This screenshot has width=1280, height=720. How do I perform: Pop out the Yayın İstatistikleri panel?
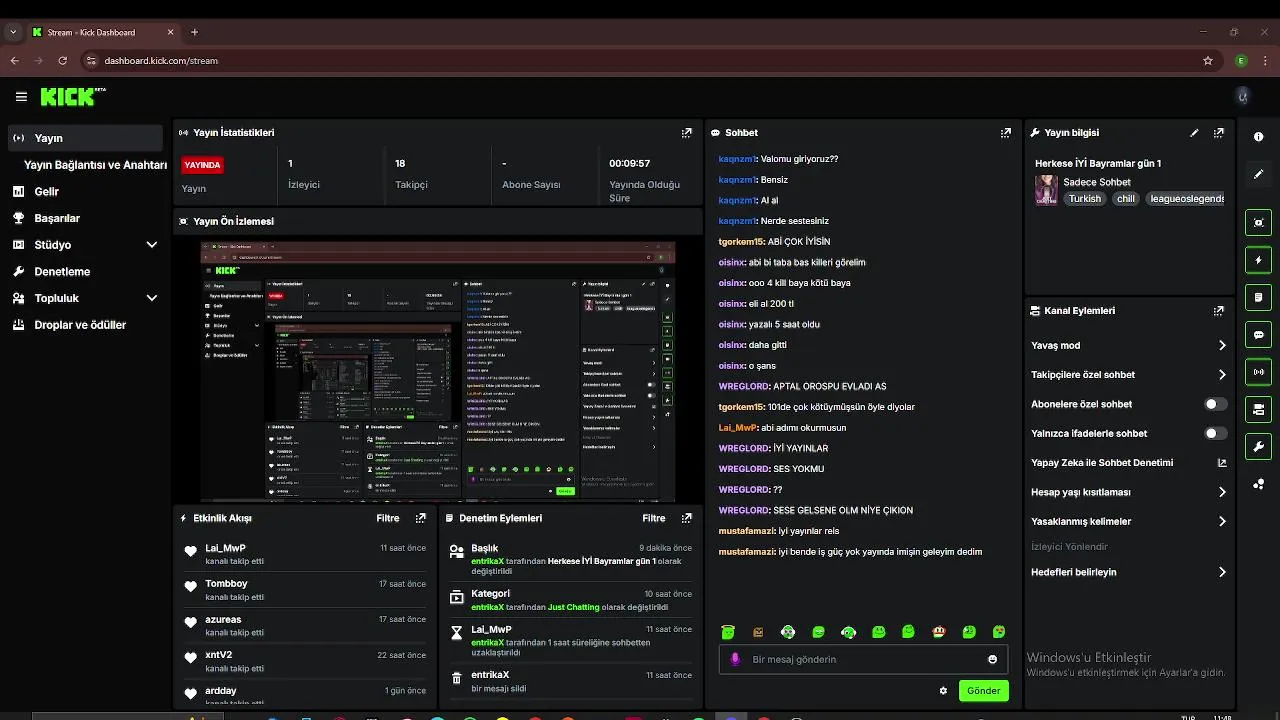click(x=686, y=133)
